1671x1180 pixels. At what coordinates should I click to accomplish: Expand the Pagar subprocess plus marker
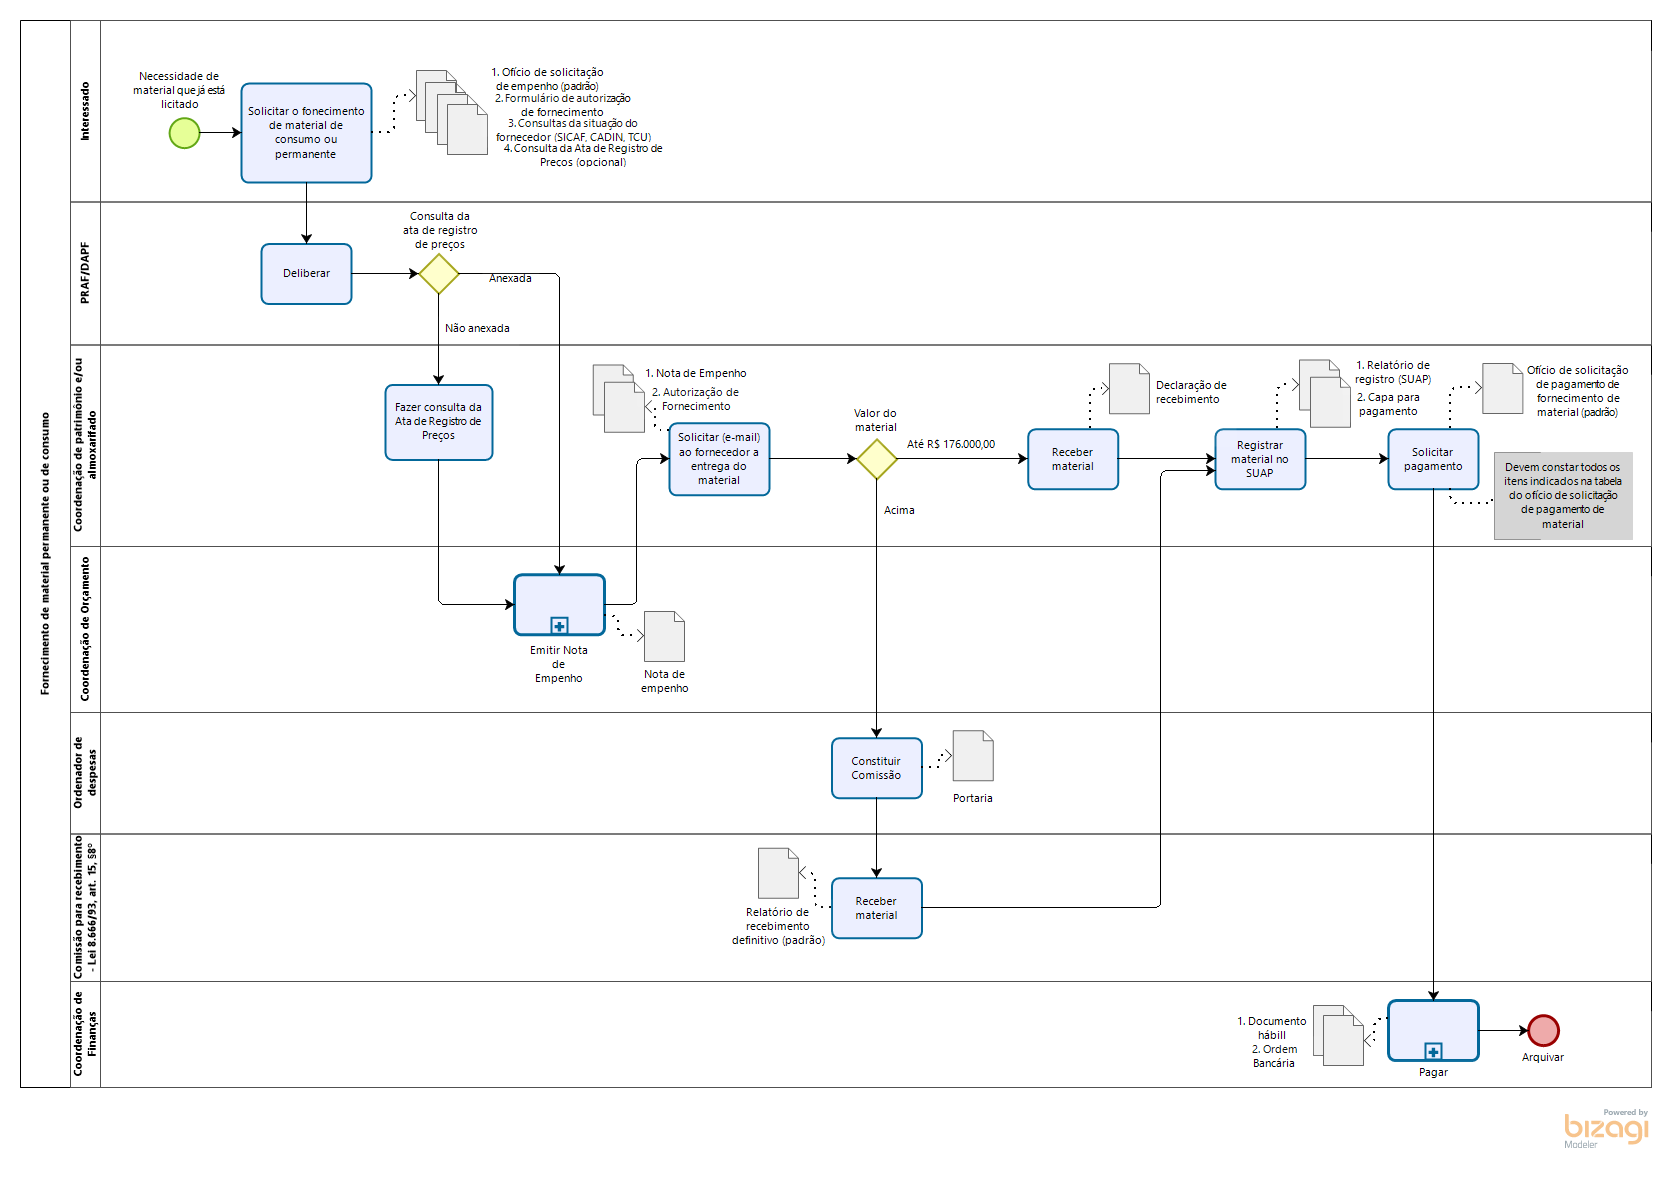1433,1051
